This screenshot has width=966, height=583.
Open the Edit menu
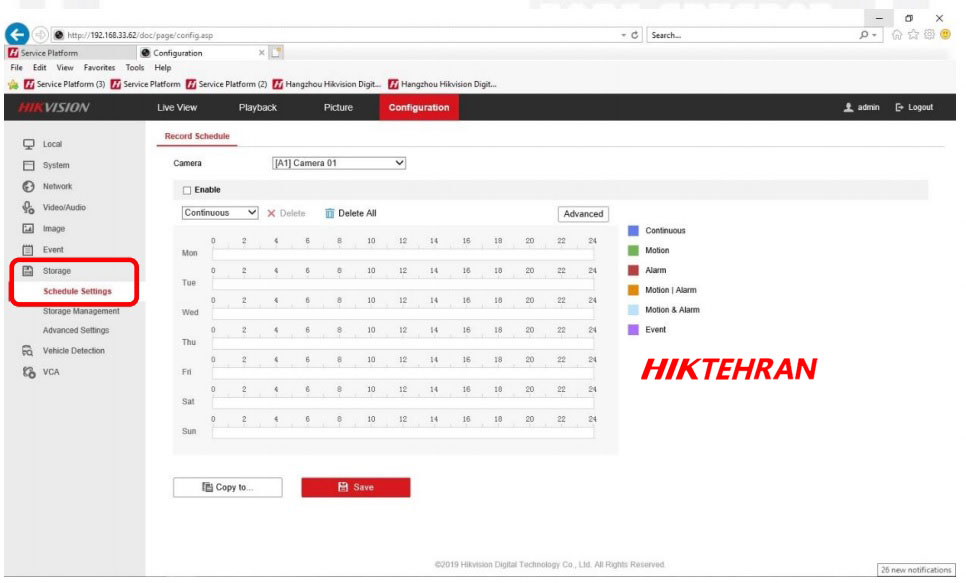39,68
